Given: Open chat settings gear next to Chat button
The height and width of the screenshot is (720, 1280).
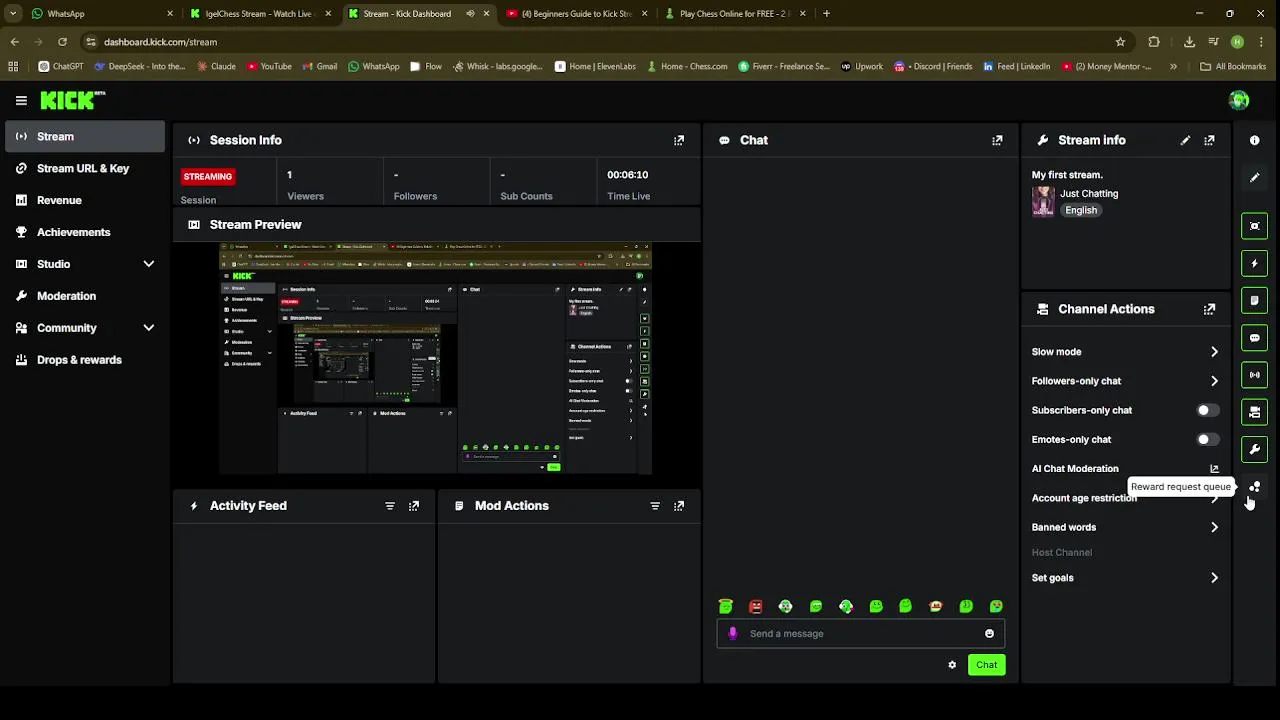Looking at the screenshot, I should pyautogui.click(x=952, y=665).
